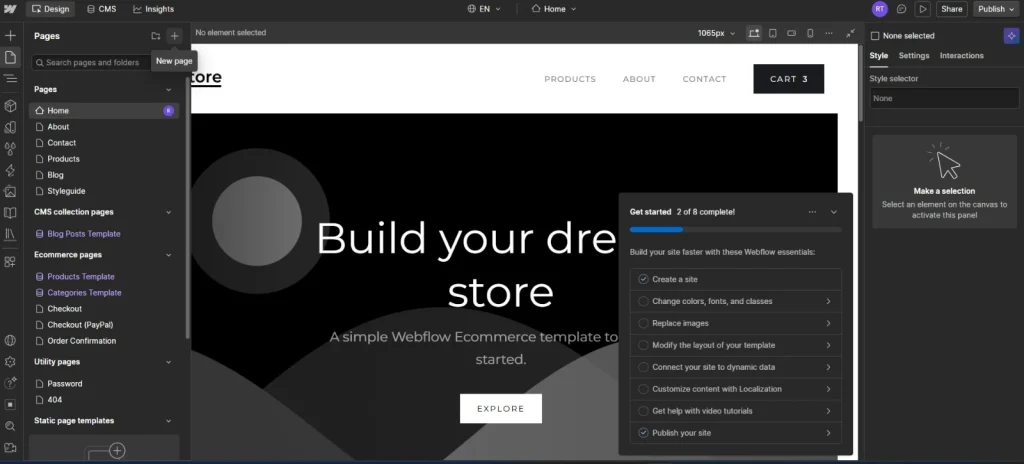Click the Get started progress bar
Screen dimensions: 1024x464
point(735,229)
